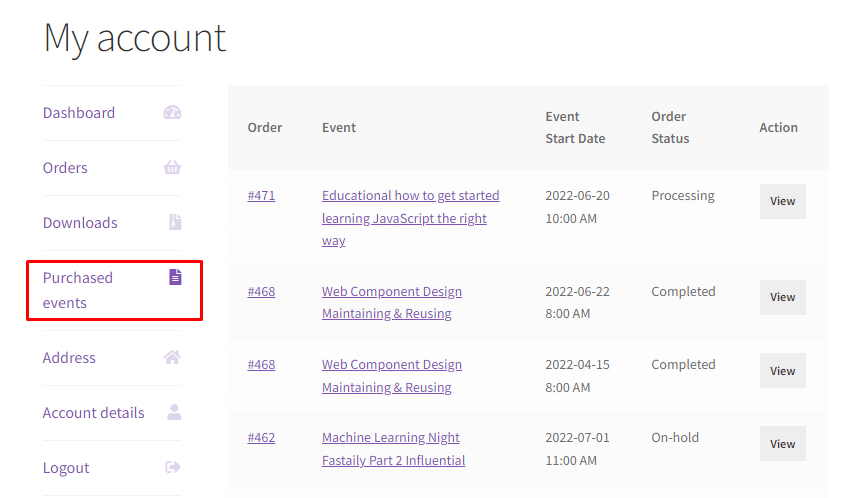View the order starting 2022-04-15
The height and width of the screenshot is (498, 868).
click(x=782, y=371)
